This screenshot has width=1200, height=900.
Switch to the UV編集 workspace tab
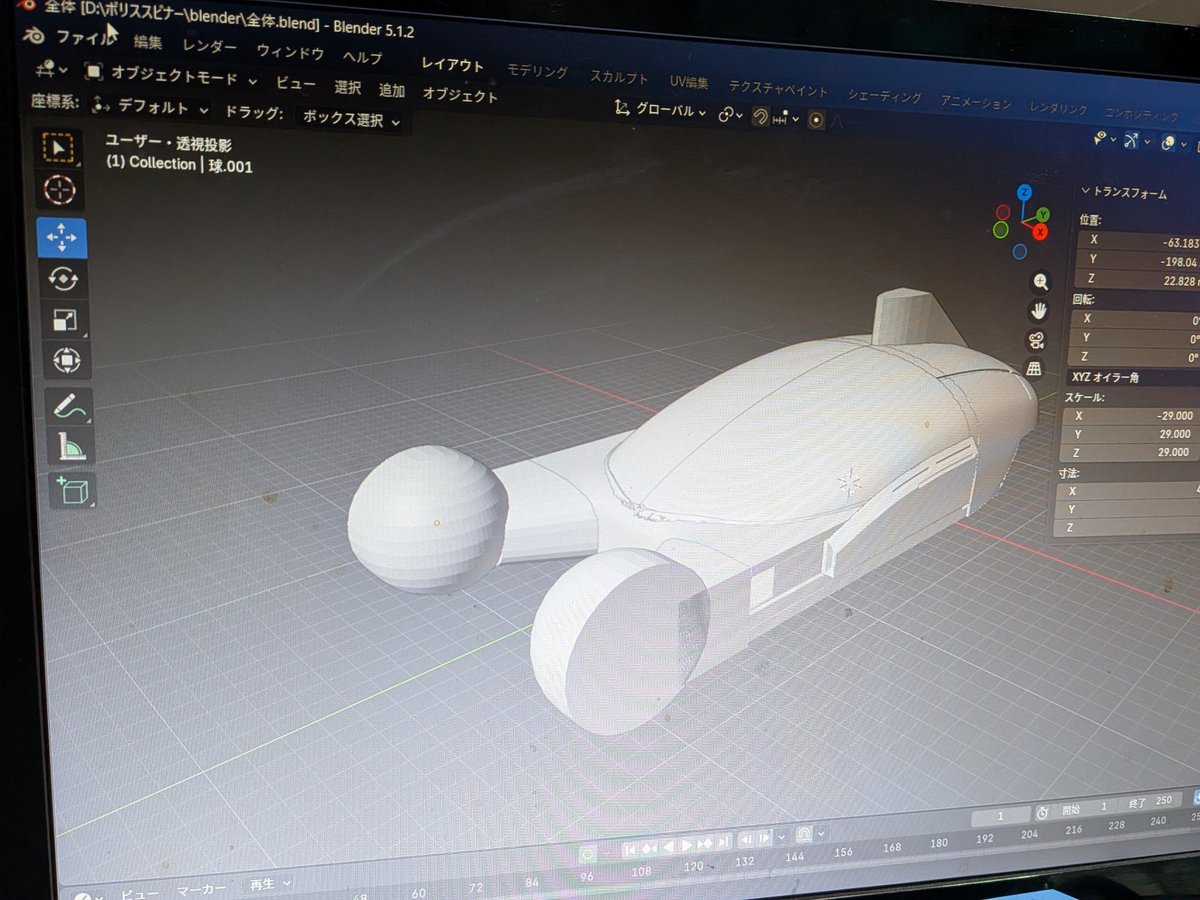click(689, 81)
